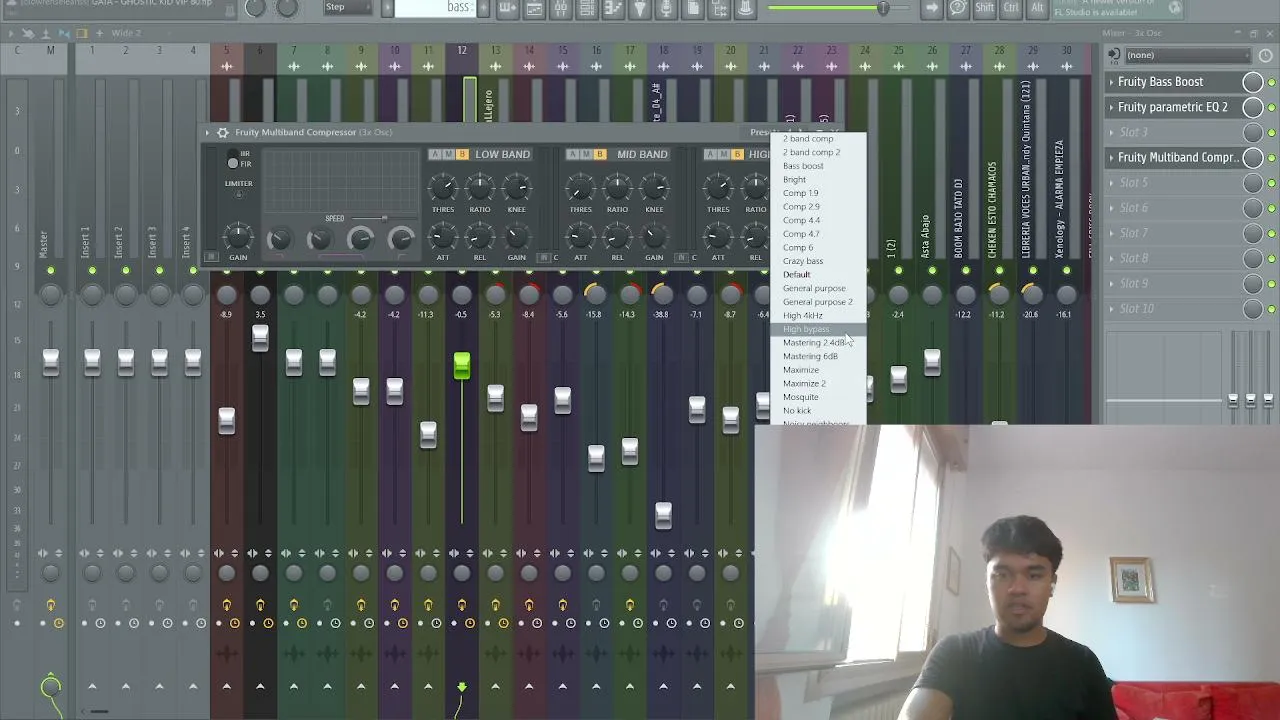The height and width of the screenshot is (720, 1280).
Task: Click the MID BAND KNEE knob
Action: coord(655,187)
